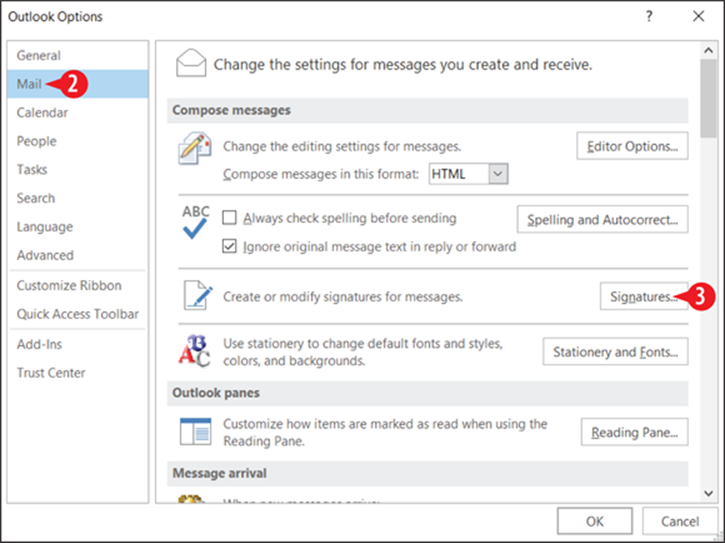Click the 'Use stationery to change default fonts' text
Viewport: 725px width, 543px height.
[x=363, y=352]
